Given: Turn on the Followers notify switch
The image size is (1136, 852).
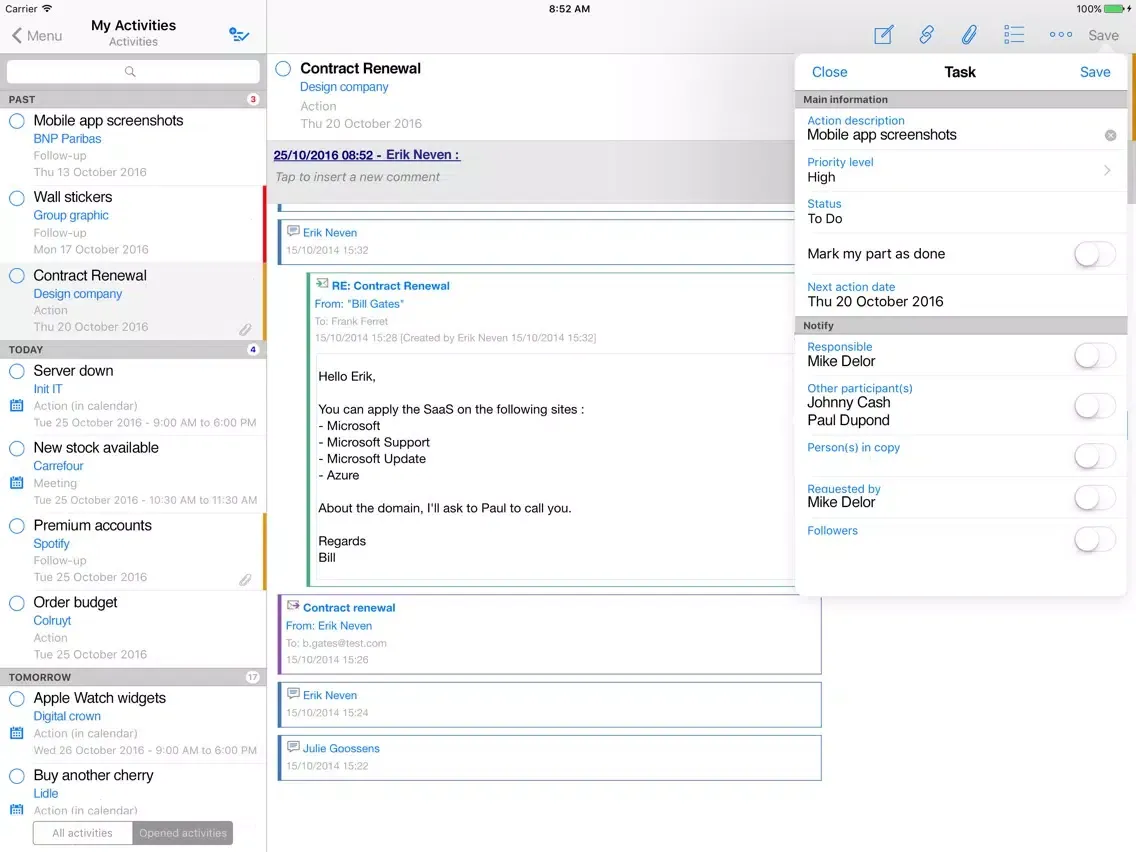Looking at the screenshot, I should (1094, 540).
